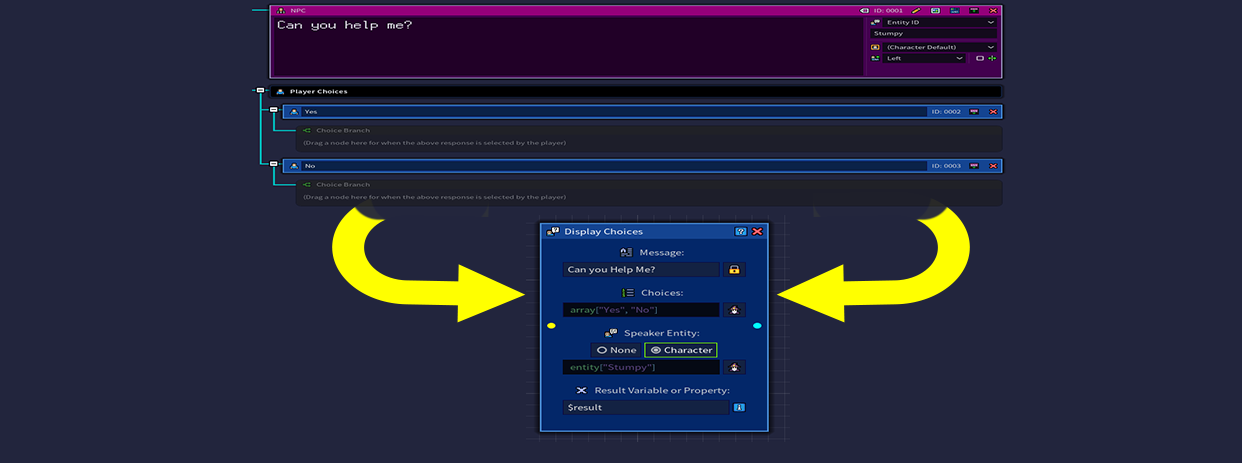Click the Can you Help Me? message field
The image size is (1242, 463).
(640, 269)
